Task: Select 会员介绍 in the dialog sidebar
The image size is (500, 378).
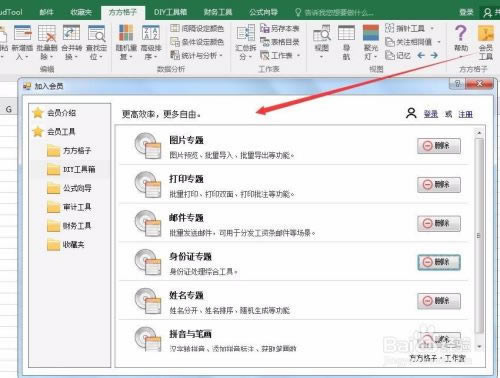Action: click(x=55, y=113)
